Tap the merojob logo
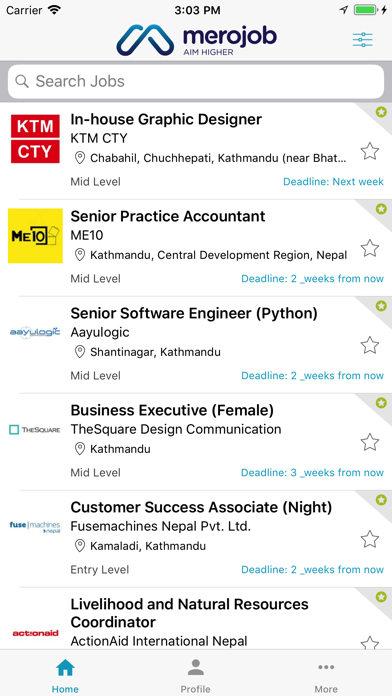The width and height of the screenshot is (392, 696). [197, 40]
